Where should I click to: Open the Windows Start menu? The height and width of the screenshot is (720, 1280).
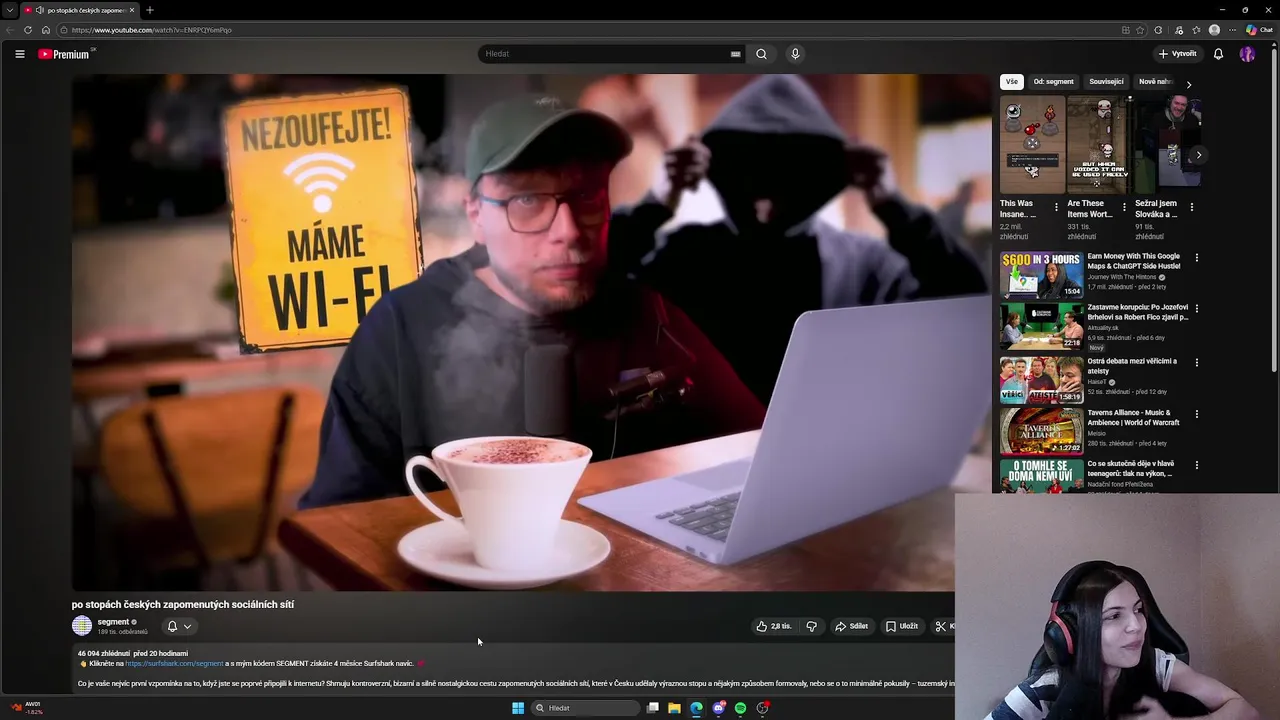[x=518, y=708]
